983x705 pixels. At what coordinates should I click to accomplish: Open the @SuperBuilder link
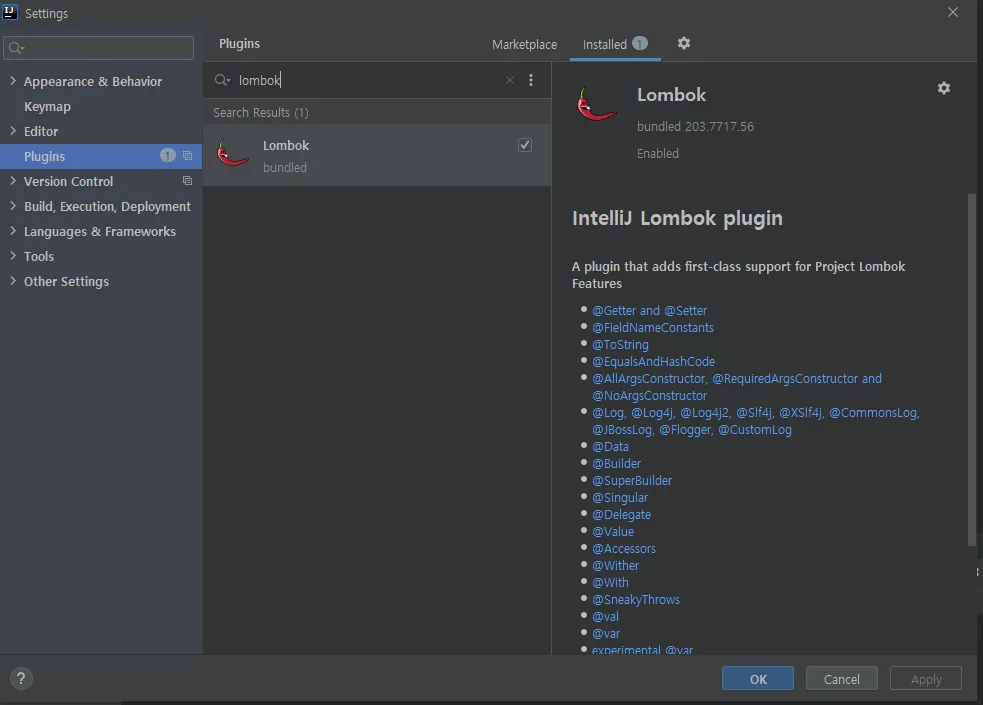click(x=632, y=480)
